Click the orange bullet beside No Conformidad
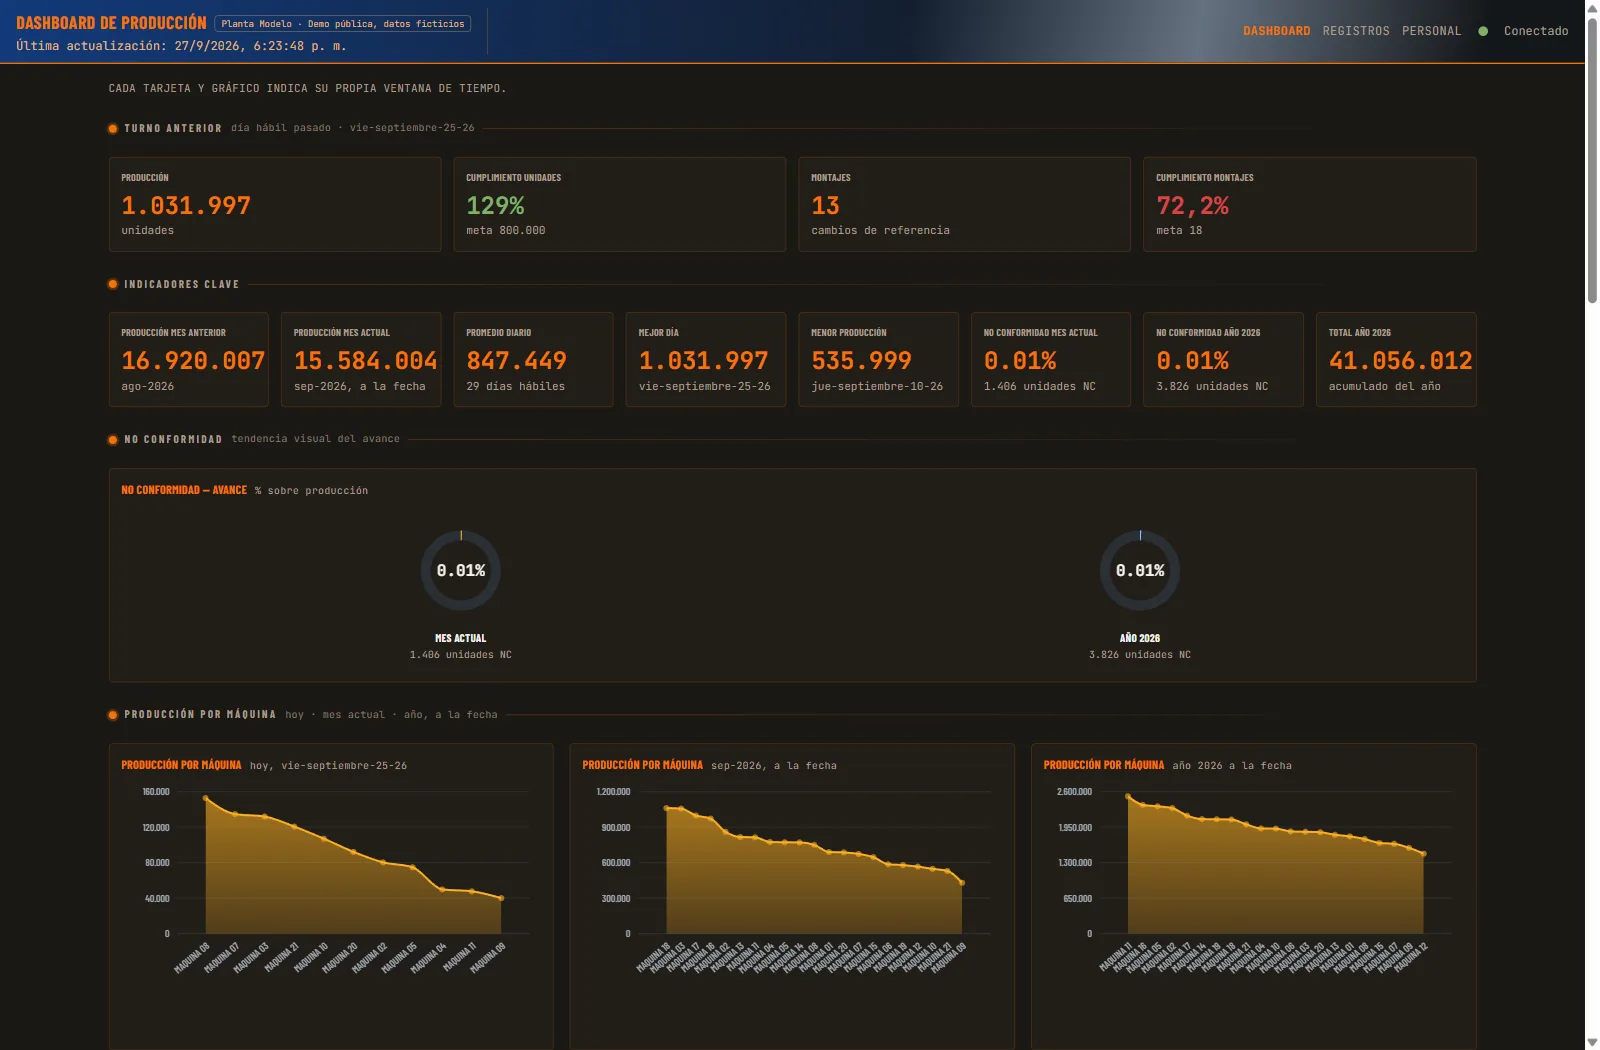This screenshot has height=1050, width=1600. (113, 439)
